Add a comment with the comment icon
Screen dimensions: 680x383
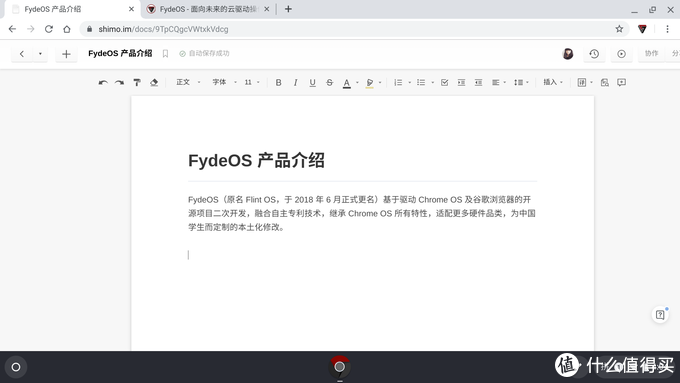coord(621,82)
